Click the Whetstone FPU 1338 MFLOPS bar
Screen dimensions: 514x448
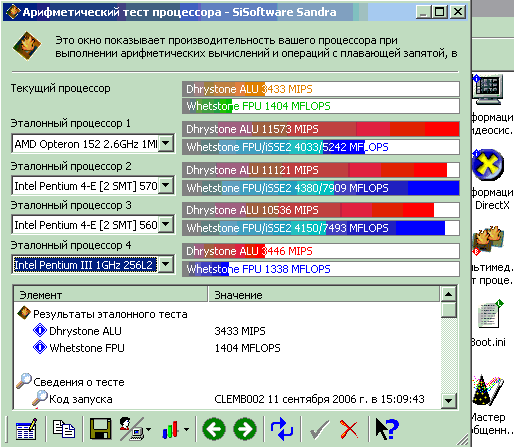(321, 269)
